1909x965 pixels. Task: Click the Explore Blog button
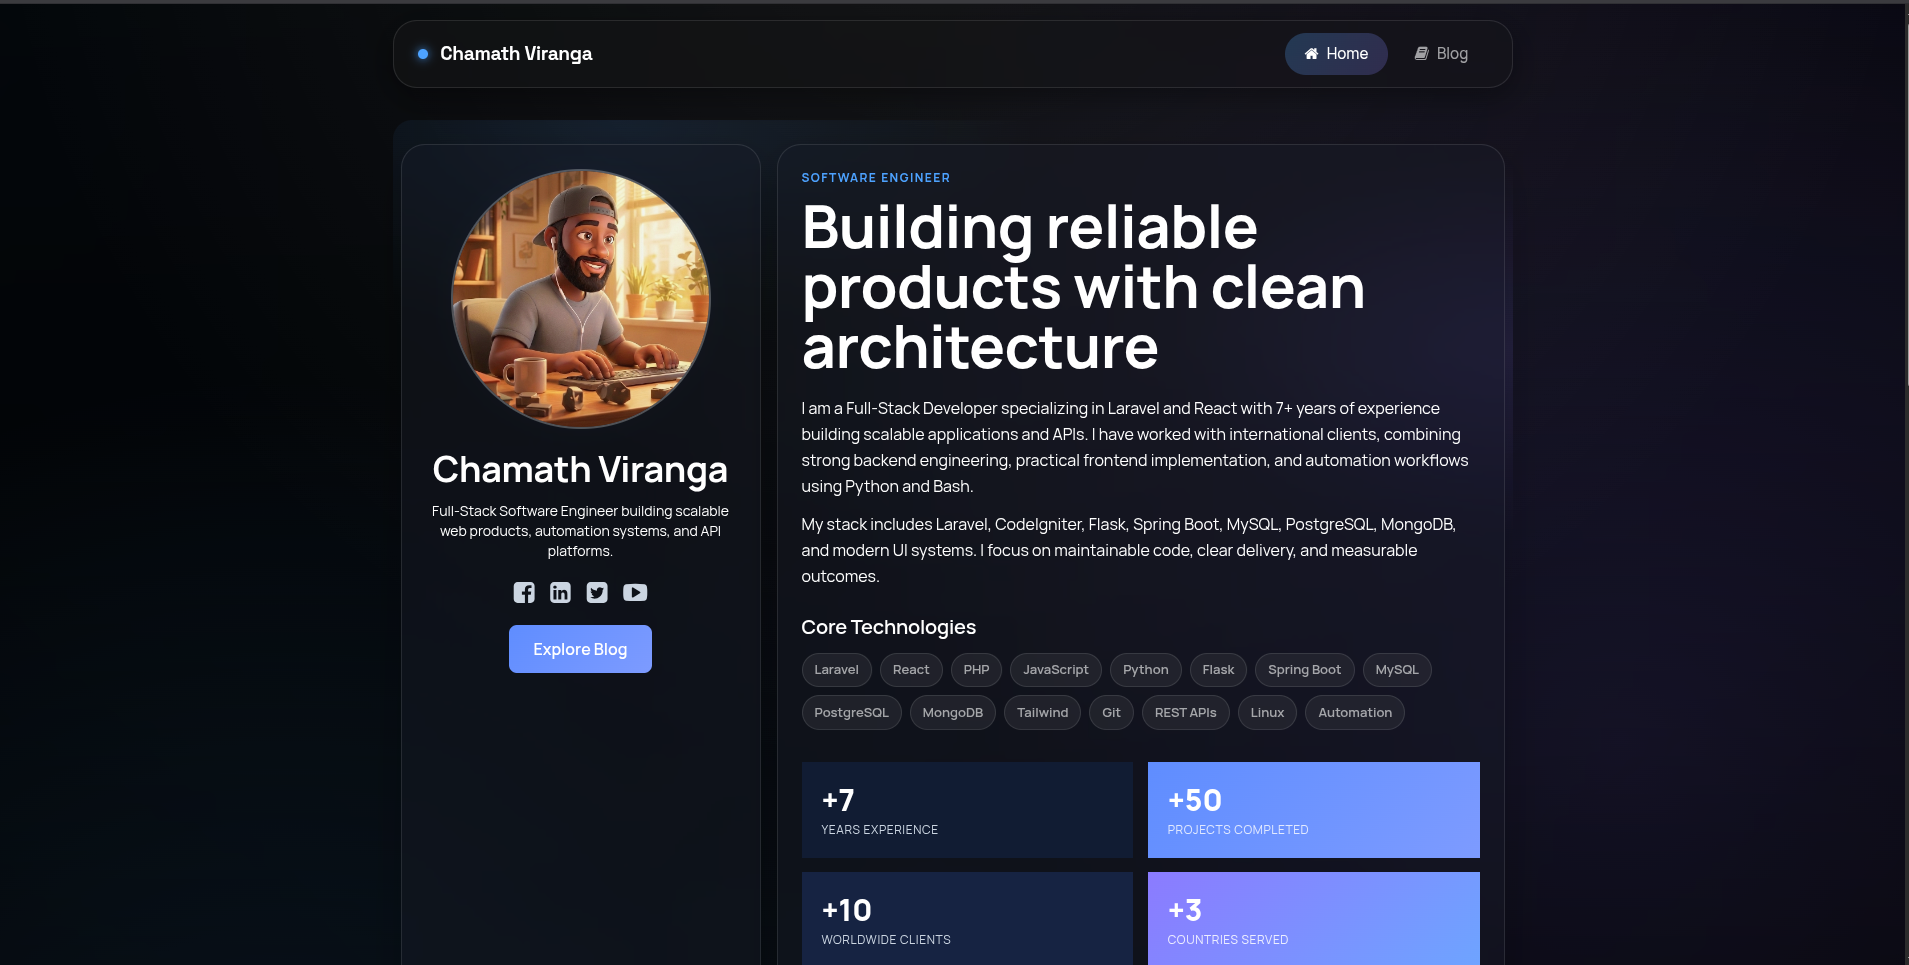click(580, 649)
